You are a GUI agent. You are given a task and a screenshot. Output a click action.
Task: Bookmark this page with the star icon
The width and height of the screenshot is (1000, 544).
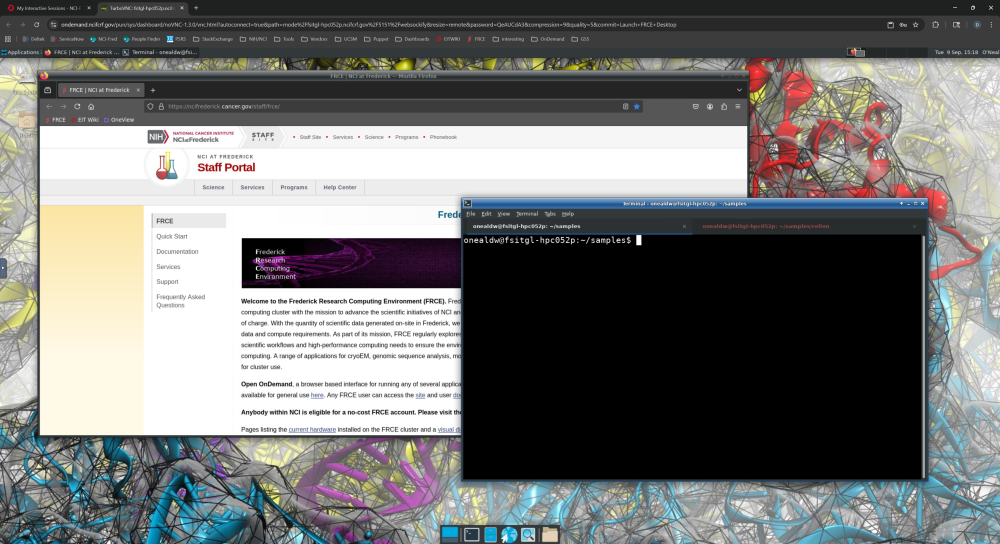(636, 106)
